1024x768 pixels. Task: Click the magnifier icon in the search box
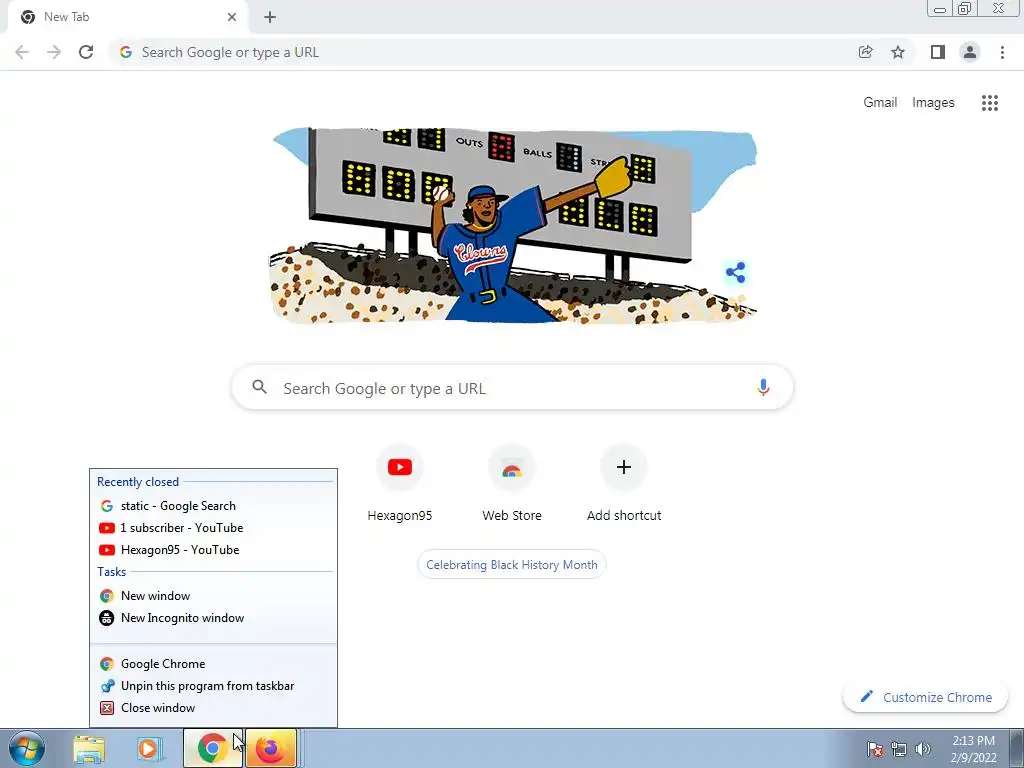[259, 387]
